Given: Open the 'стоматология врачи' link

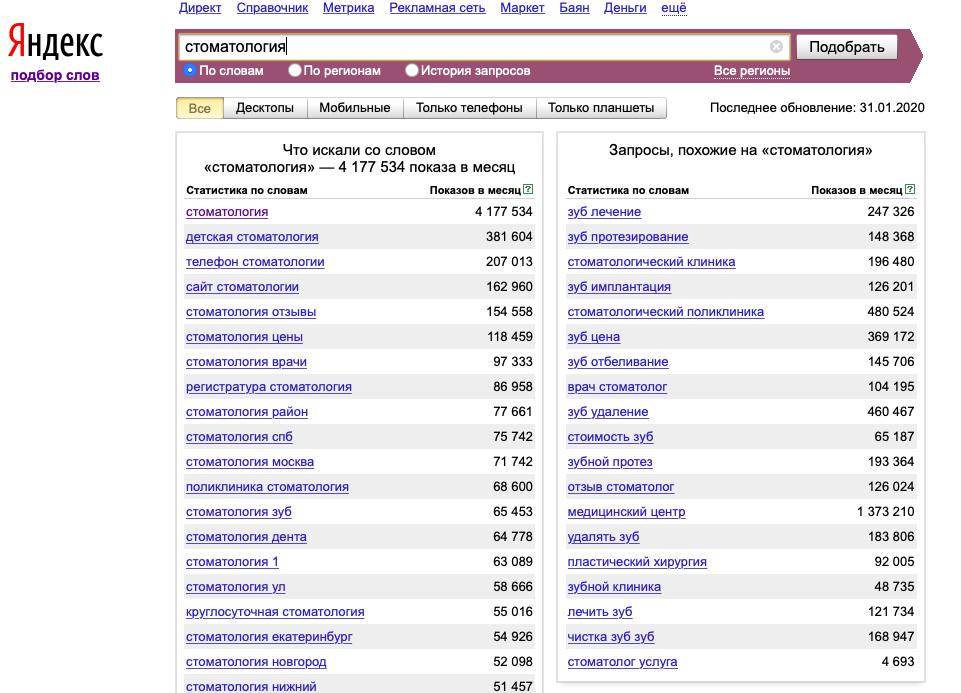Looking at the screenshot, I should tap(246, 362).
